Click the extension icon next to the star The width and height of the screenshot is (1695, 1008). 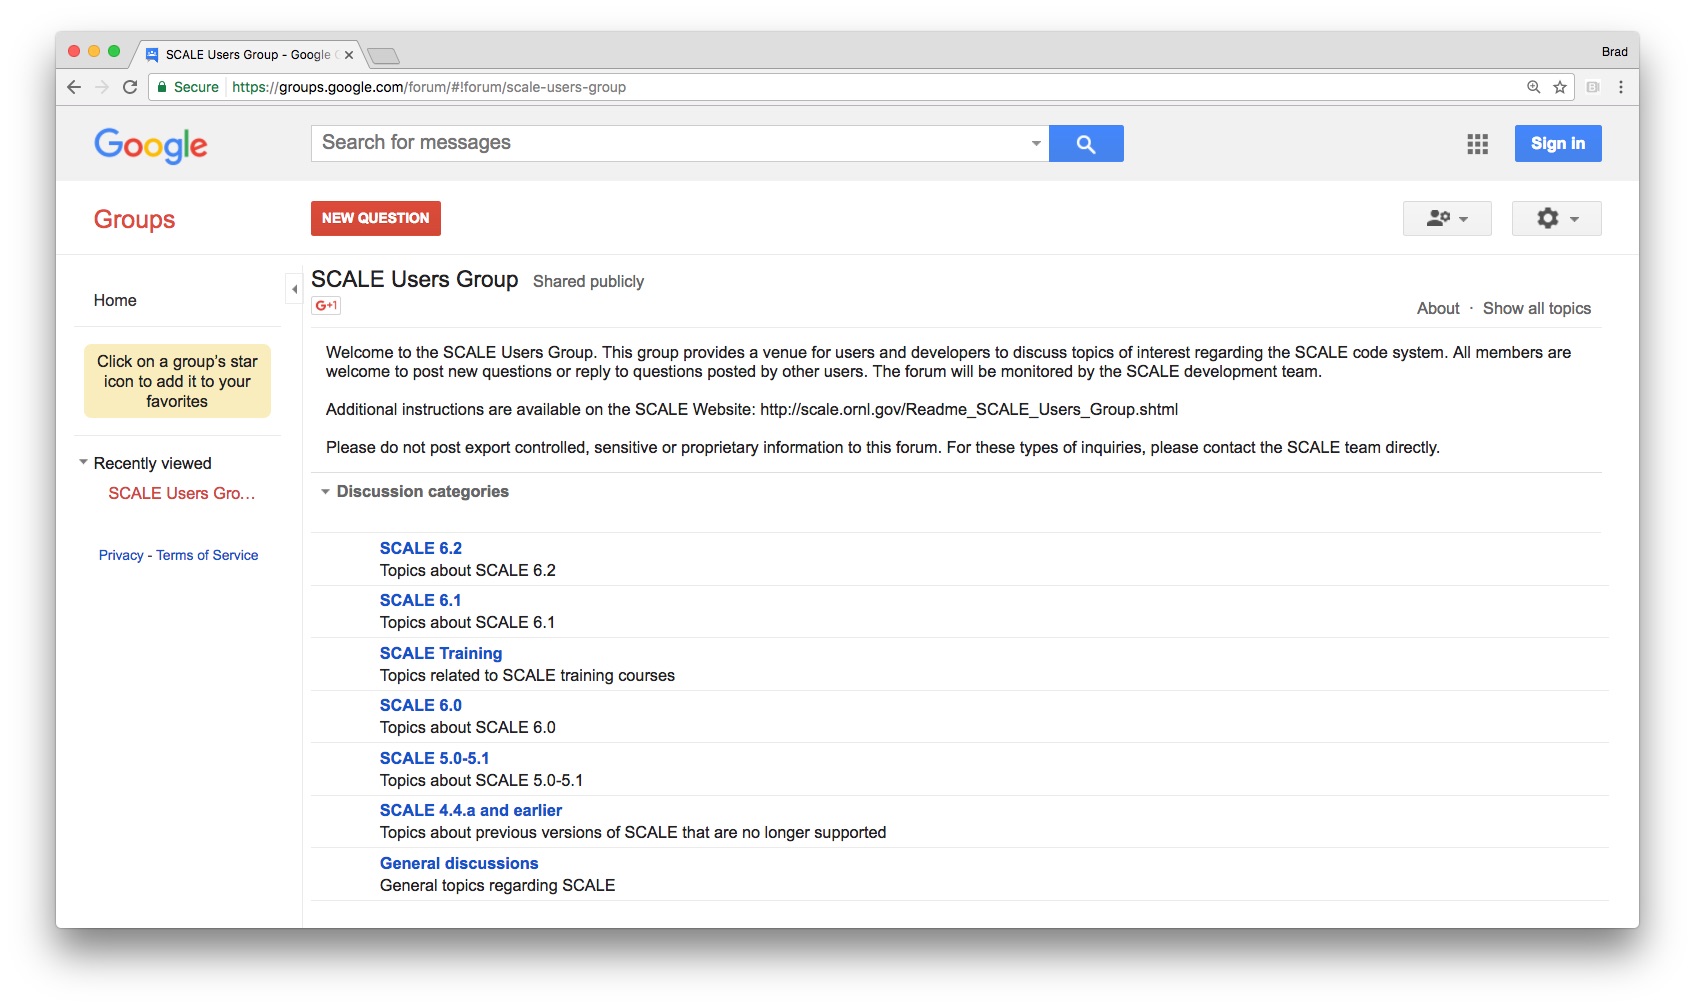click(x=1593, y=87)
